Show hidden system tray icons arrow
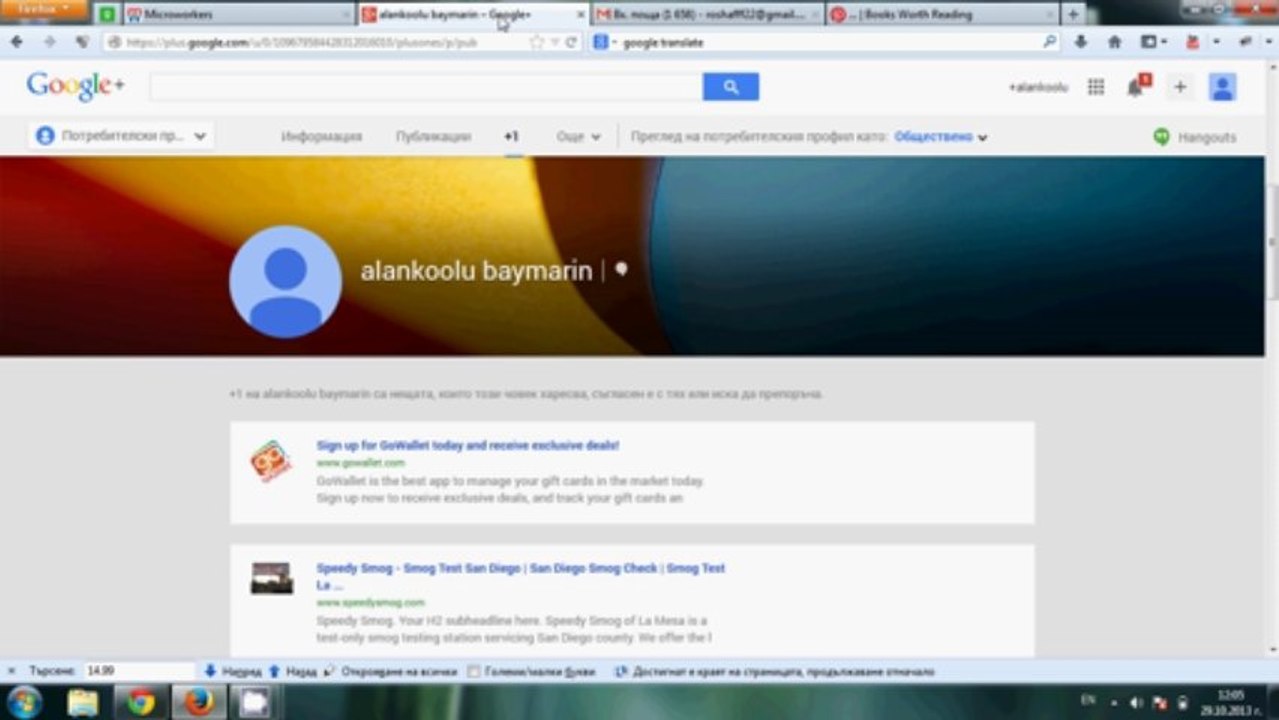Screen dimensions: 1279x720 [x=1114, y=703]
